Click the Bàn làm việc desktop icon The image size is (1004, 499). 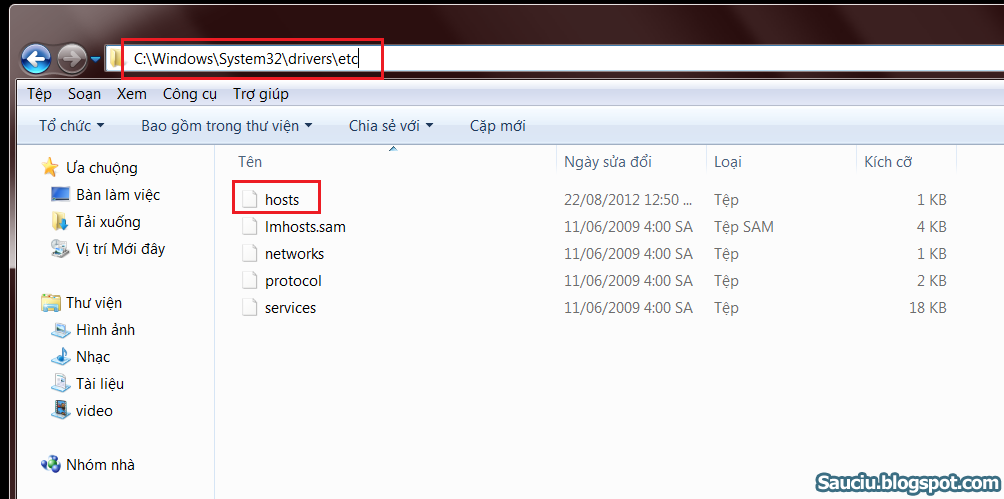click(60, 194)
